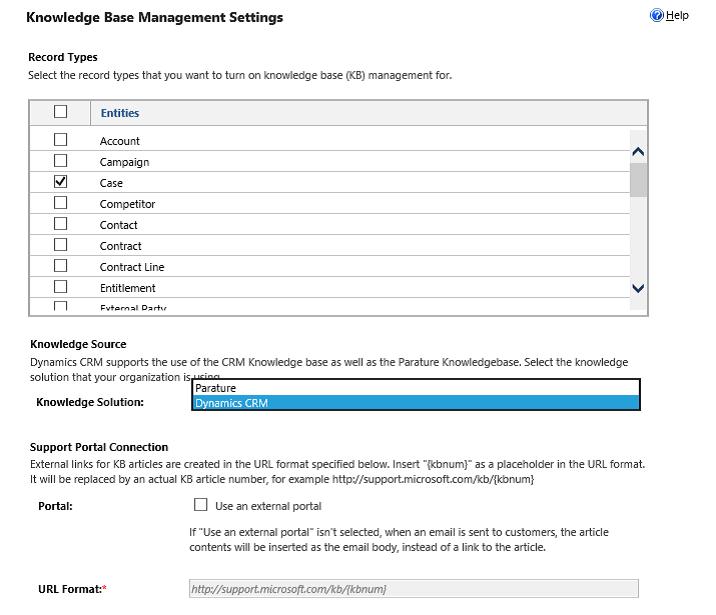This screenshot has width=716, height=615.
Task: Click the Contract Line row label
Action: (132, 267)
